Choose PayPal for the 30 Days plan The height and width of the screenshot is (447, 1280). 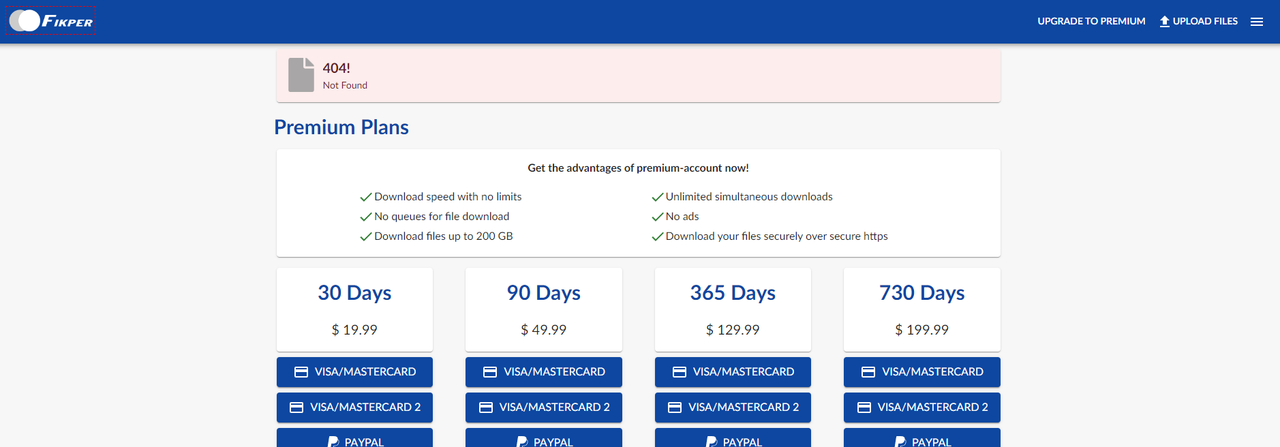[355, 438]
